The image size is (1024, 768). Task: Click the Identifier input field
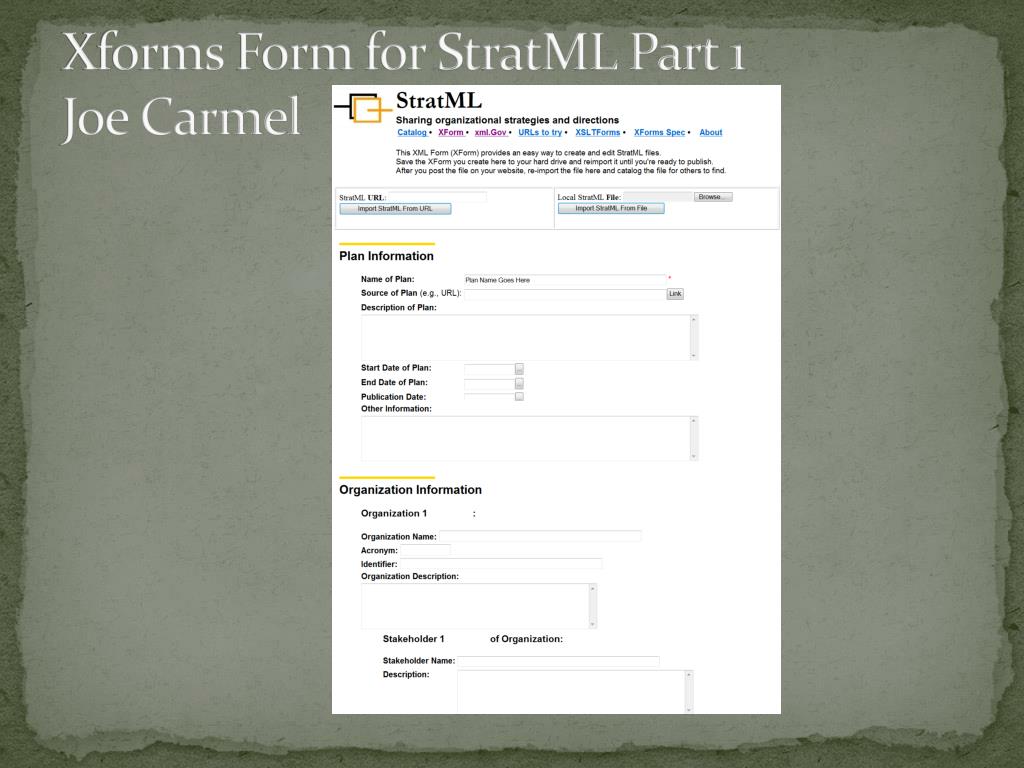(501, 564)
